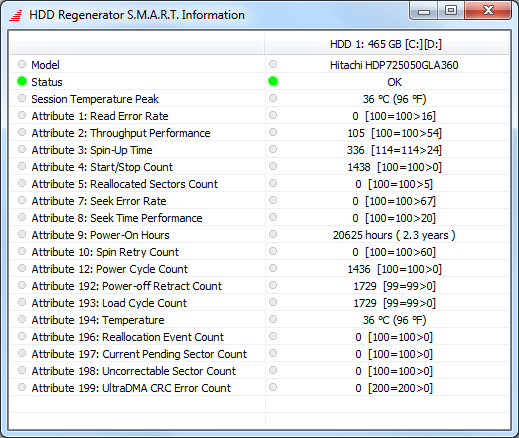519x438 pixels.
Task: Click the green indicator beside the Status label
Action: click(x=22, y=81)
